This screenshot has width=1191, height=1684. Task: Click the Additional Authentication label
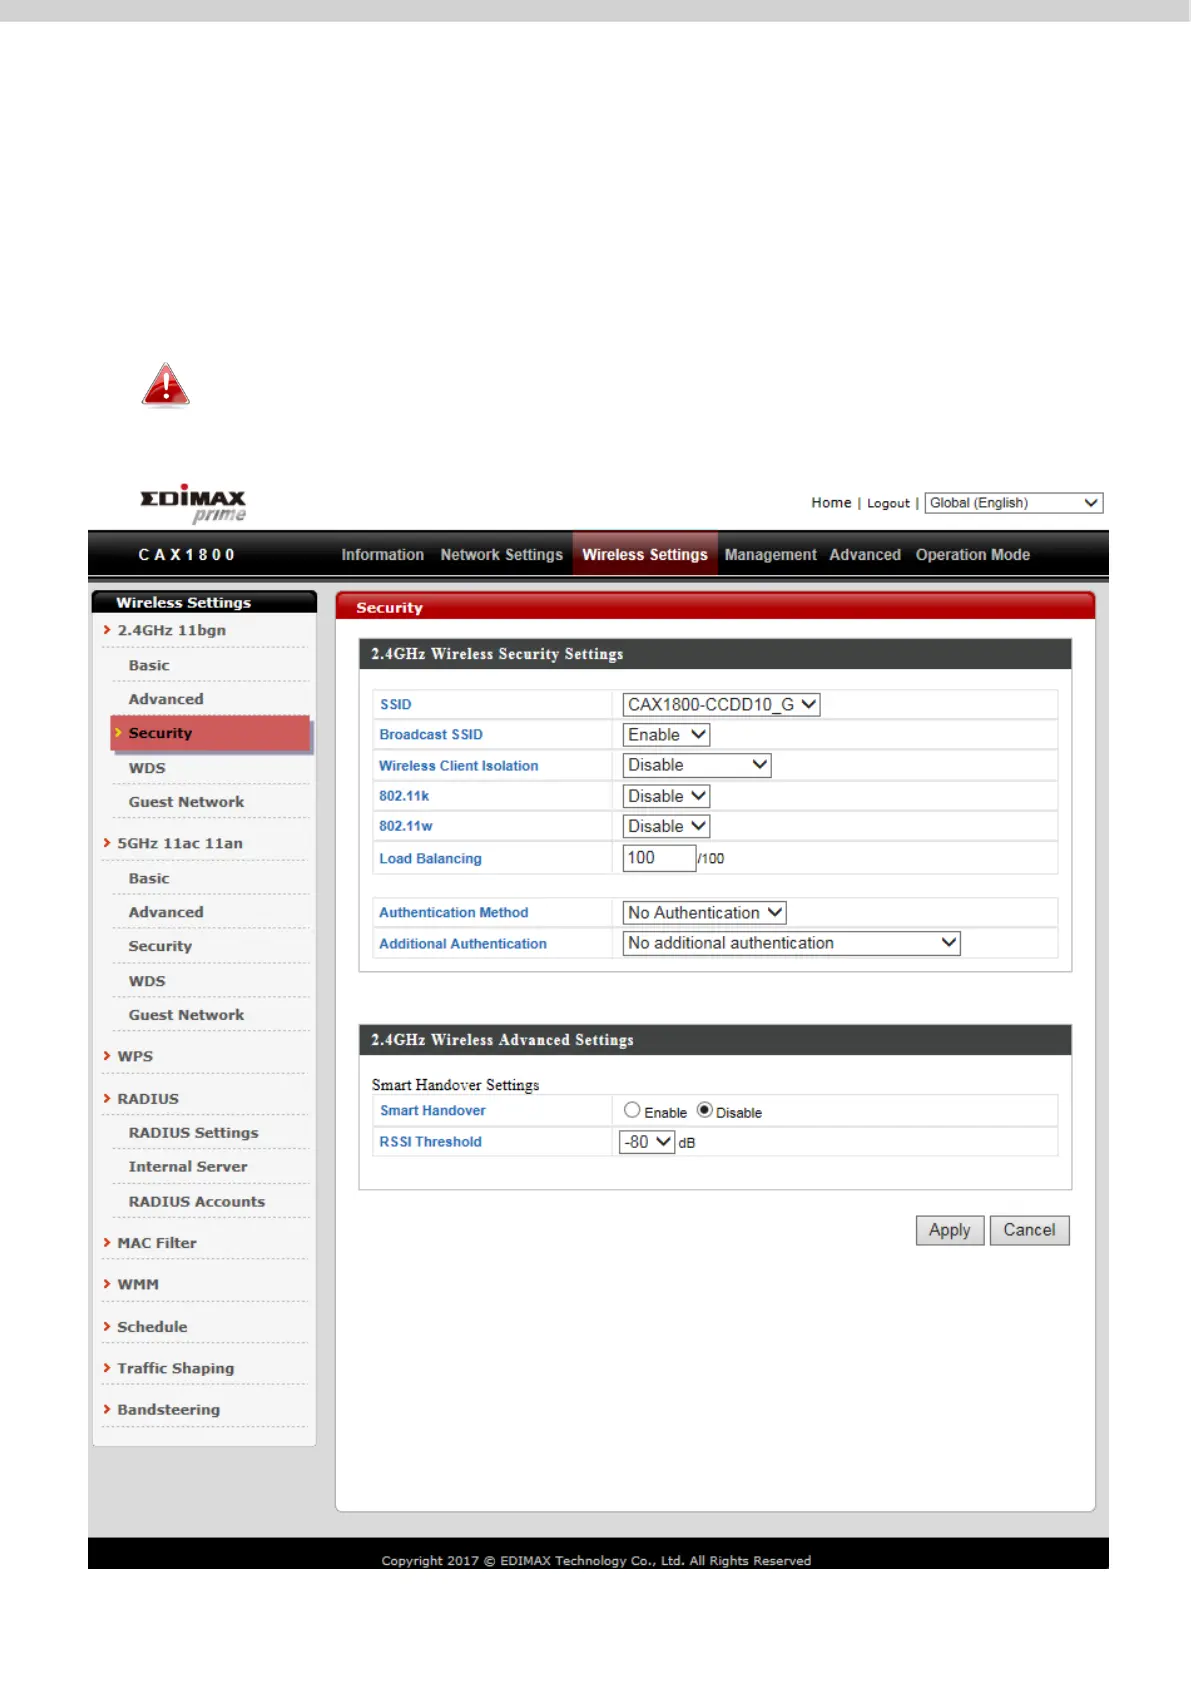pyautogui.click(x=463, y=944)
